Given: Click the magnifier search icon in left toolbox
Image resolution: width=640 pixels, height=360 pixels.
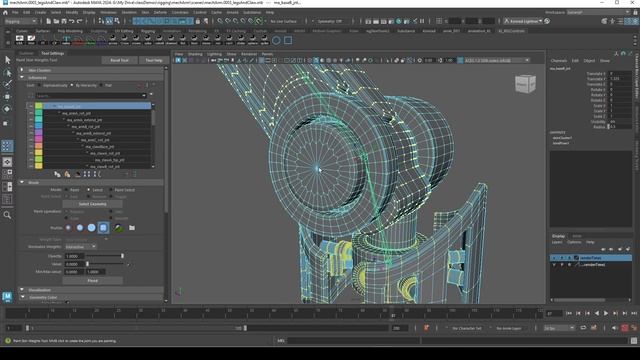Looking at the screenshot, I should coord(7,215).
